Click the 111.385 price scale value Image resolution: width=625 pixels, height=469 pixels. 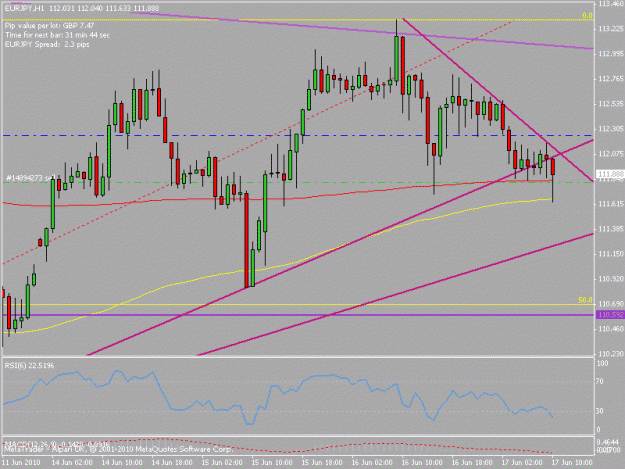610,229
